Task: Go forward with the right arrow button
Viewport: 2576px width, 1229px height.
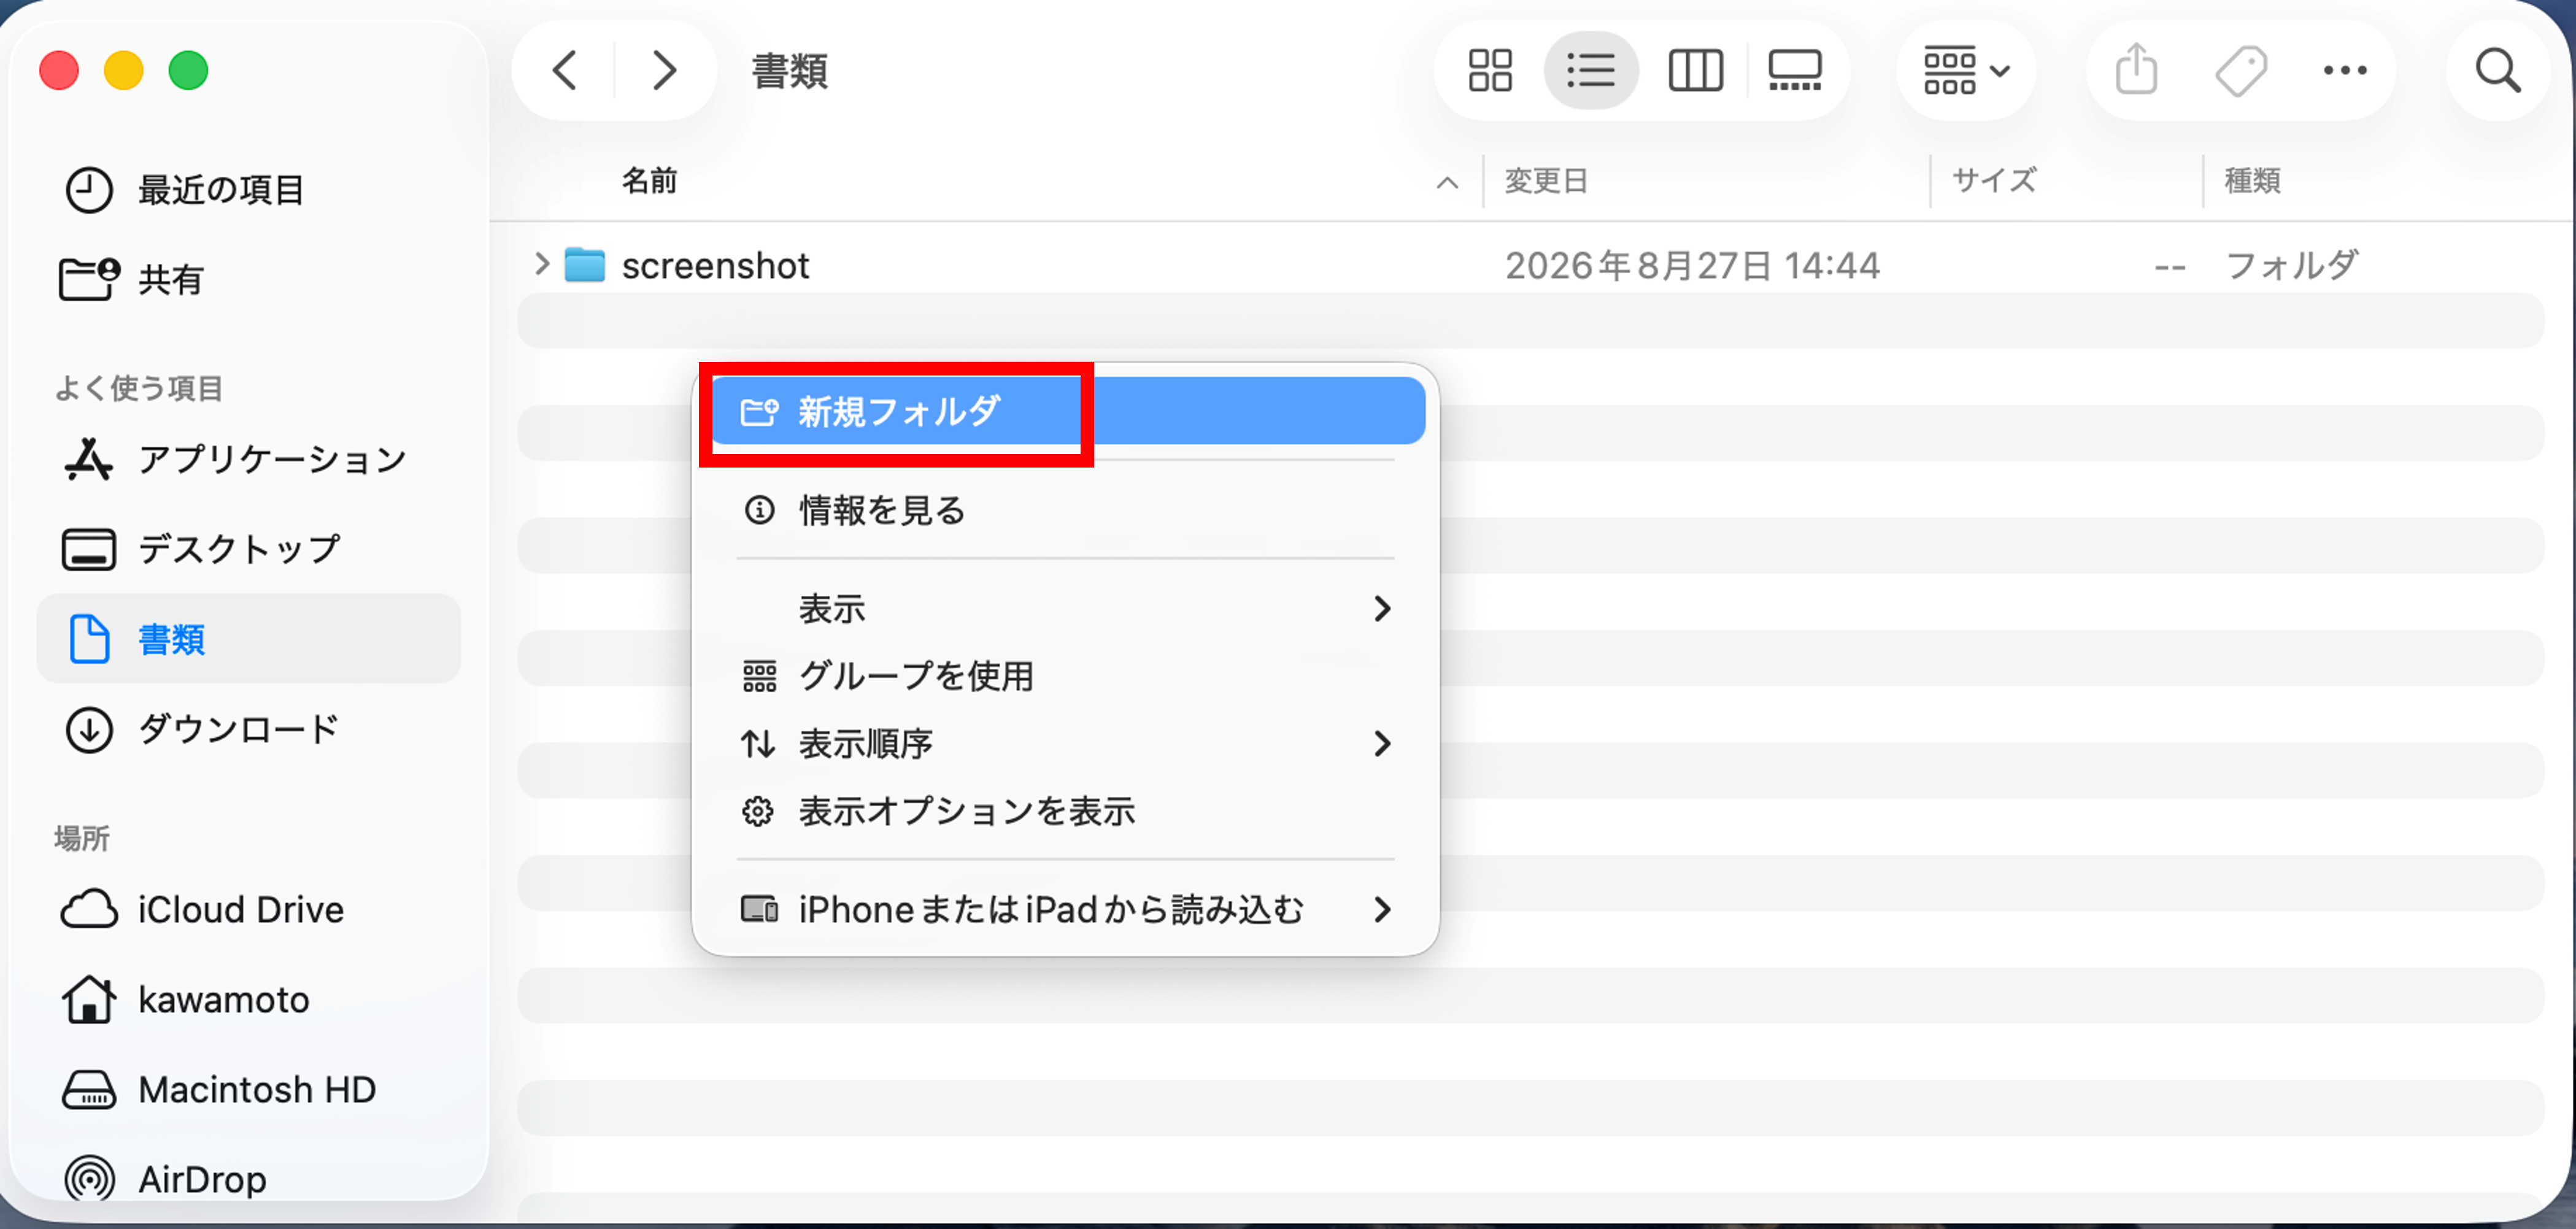Action: click(664, 71)
